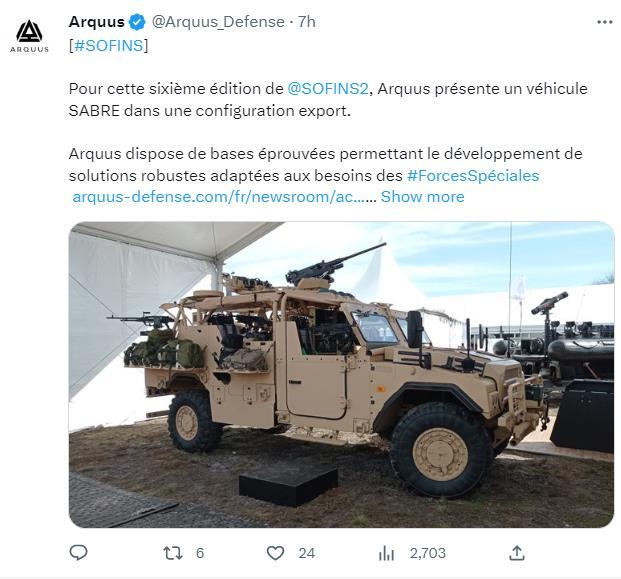Open the #ForcesSpéciales hashtag
Image resolution: width=621 pixels, height=579 pixels.
pos(473,175)
